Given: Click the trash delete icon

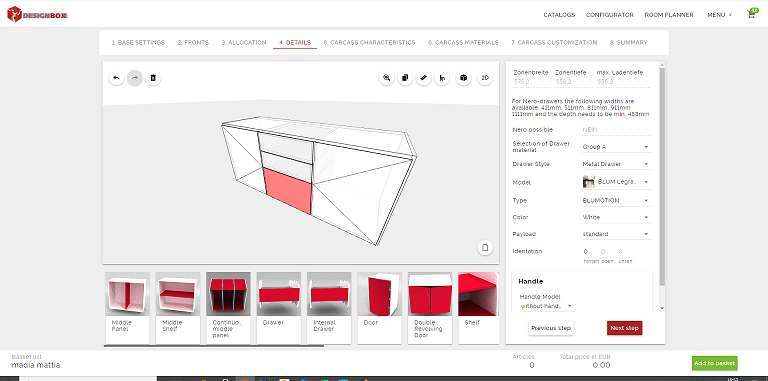Looking at the screenshot, I should pyautogui.click(x=153, y=78).
